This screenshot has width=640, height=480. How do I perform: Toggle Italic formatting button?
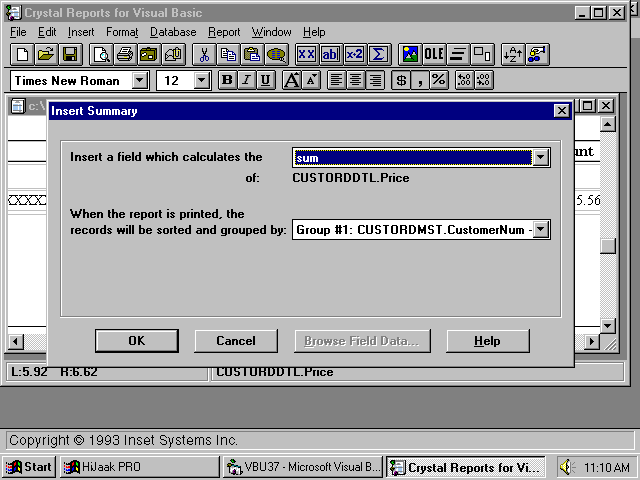pyautogui.click(x=246, y=80)
